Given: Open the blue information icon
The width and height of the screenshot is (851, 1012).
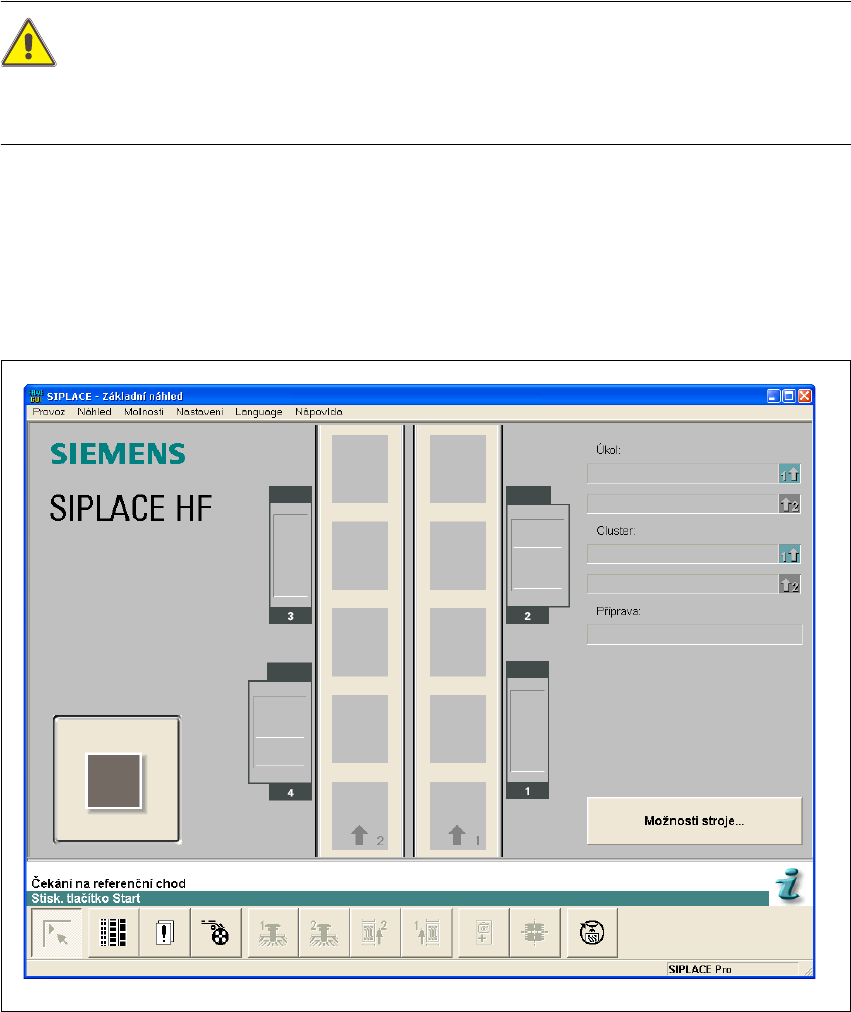Looking at the screenshot, I should tap(790, 886).
